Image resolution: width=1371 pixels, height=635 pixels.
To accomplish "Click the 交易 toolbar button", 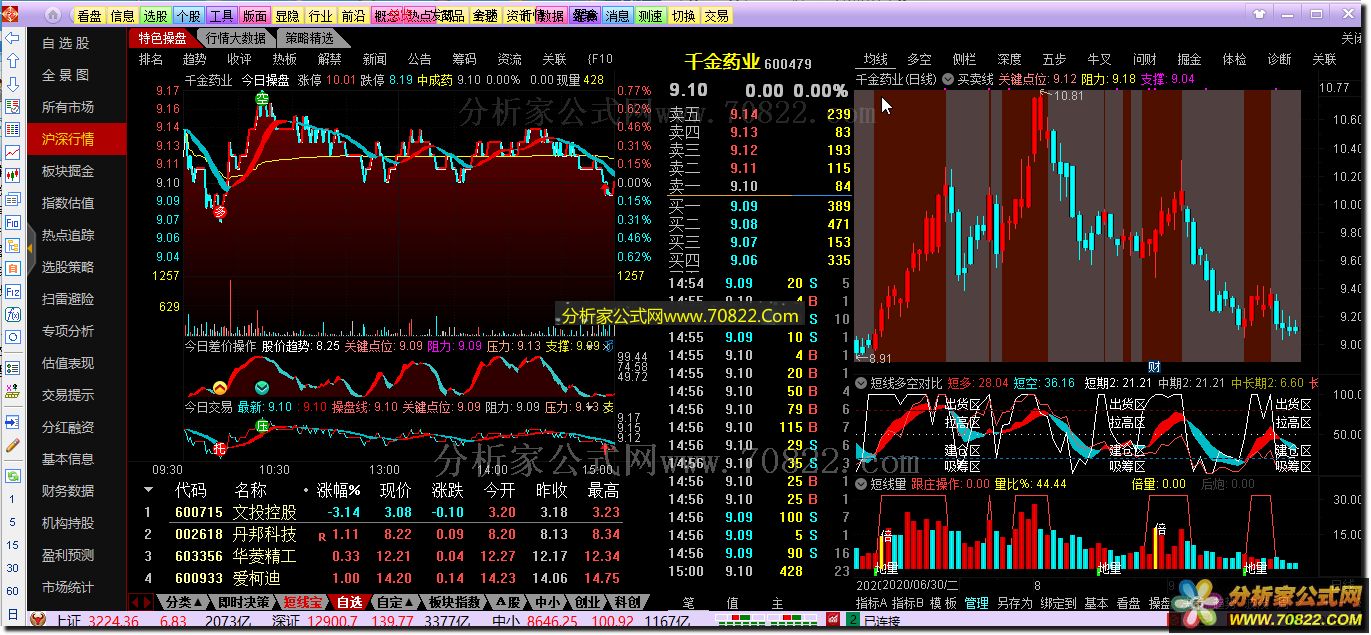I will [x=717, y=16].
